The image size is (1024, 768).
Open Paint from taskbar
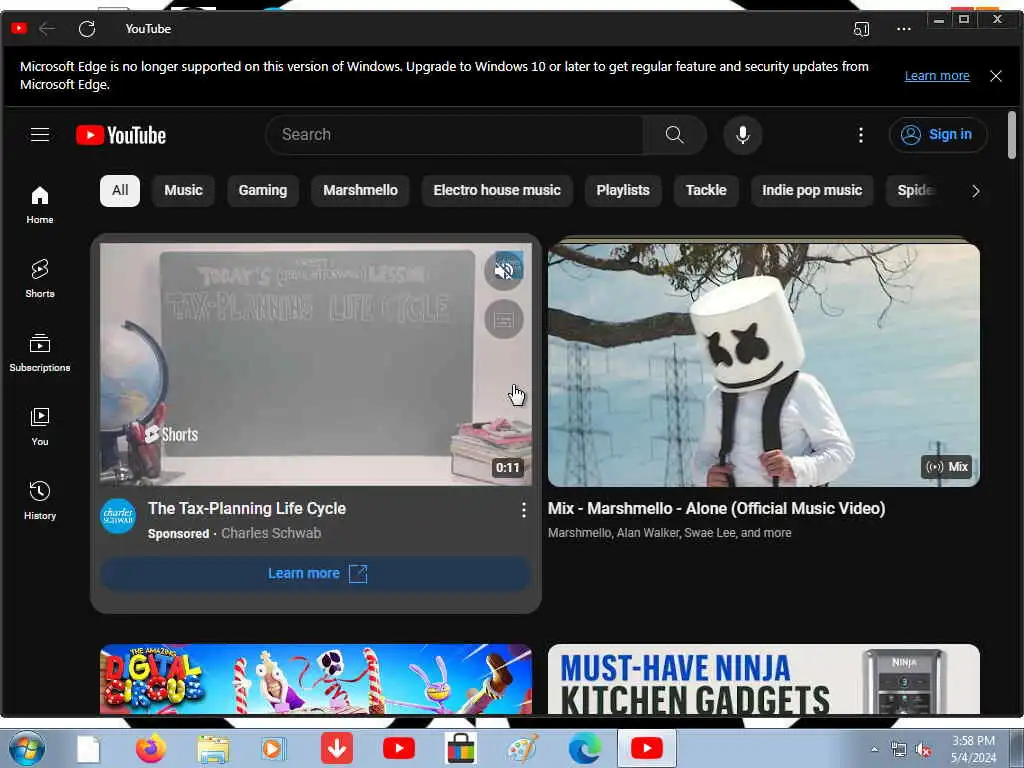522,748
